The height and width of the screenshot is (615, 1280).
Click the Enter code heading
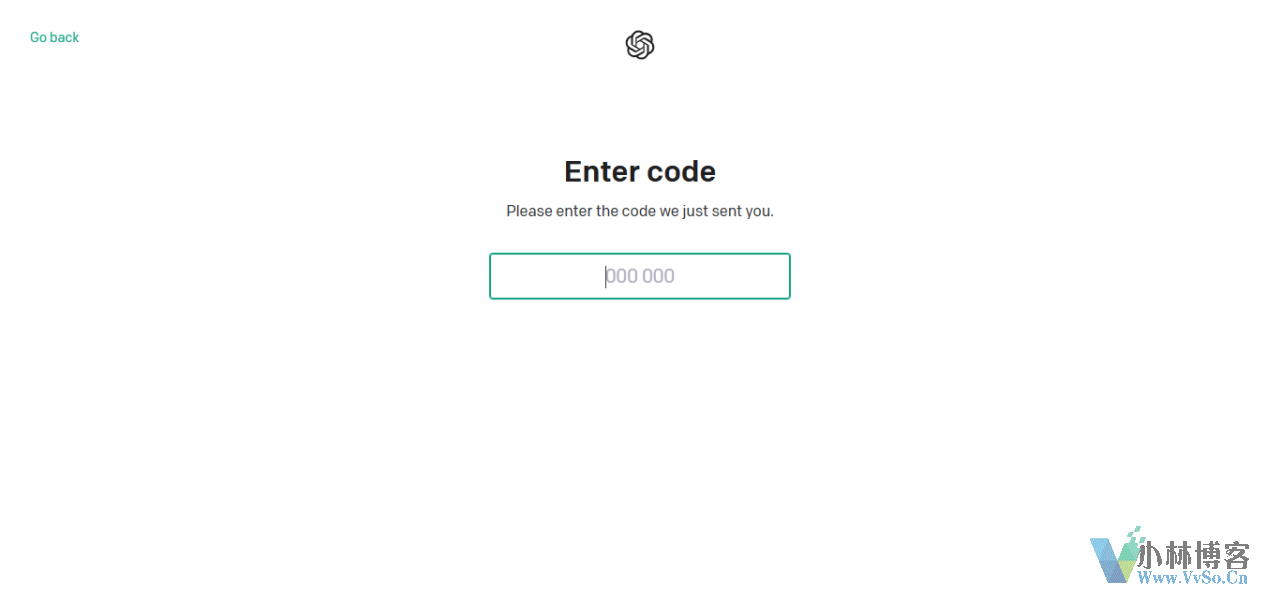click(x=640, y=171)
